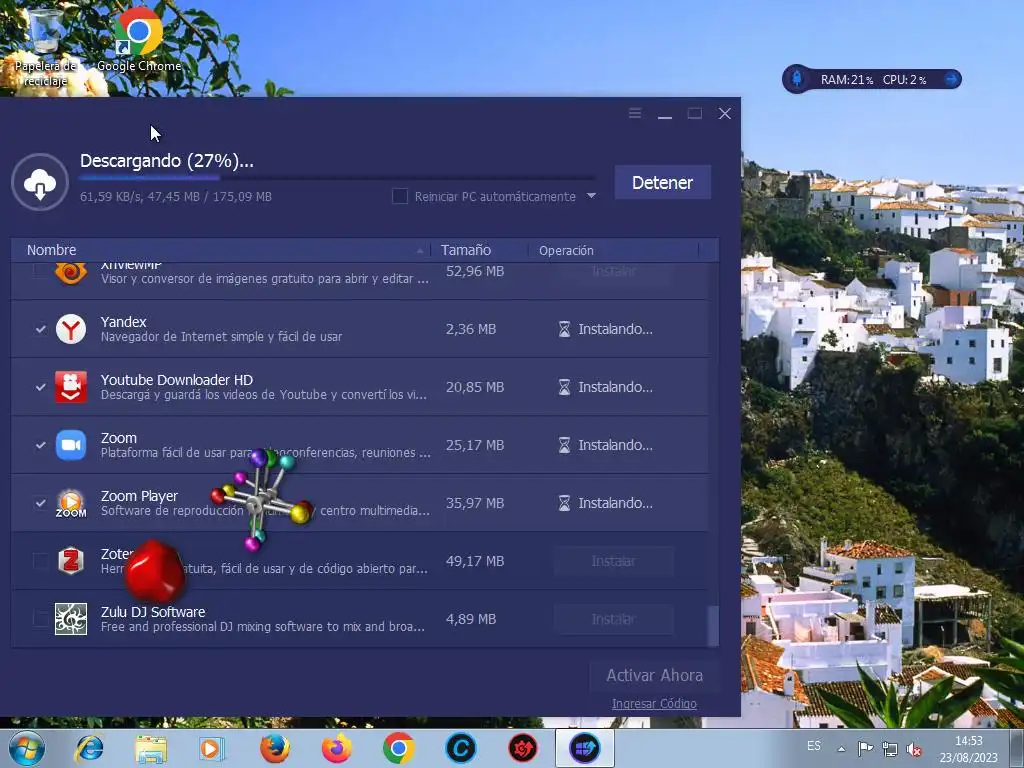The image size is (1024, 768).
Task: Open the Ingresar Código link
Action: 654,704
